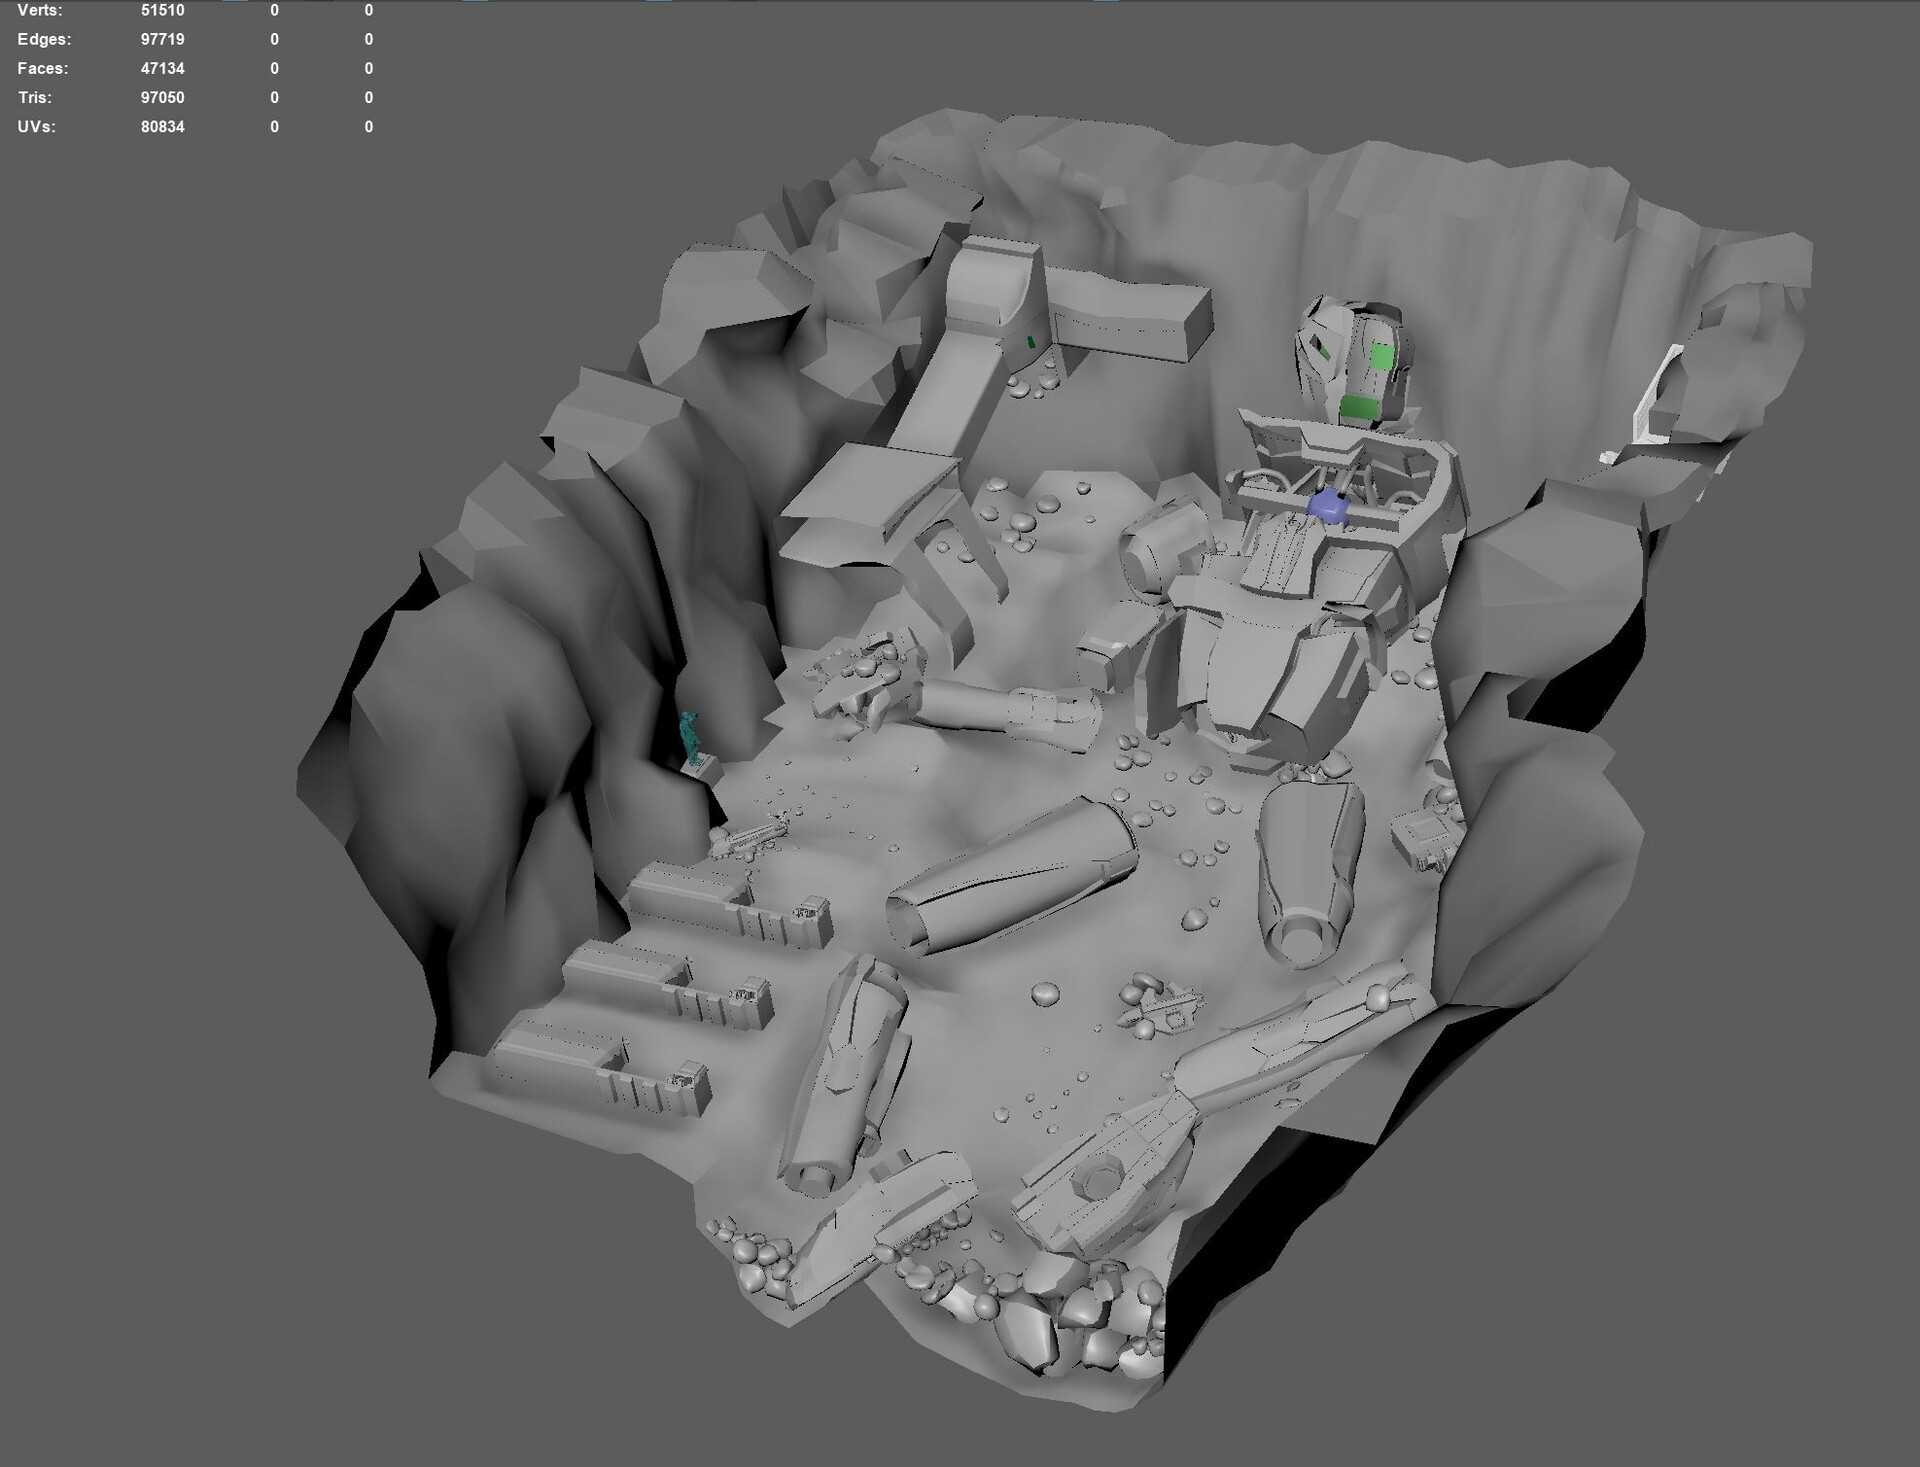Click the Edges count value 97719
Viewport: 1920px width, 1467px height.
point(162,39)
